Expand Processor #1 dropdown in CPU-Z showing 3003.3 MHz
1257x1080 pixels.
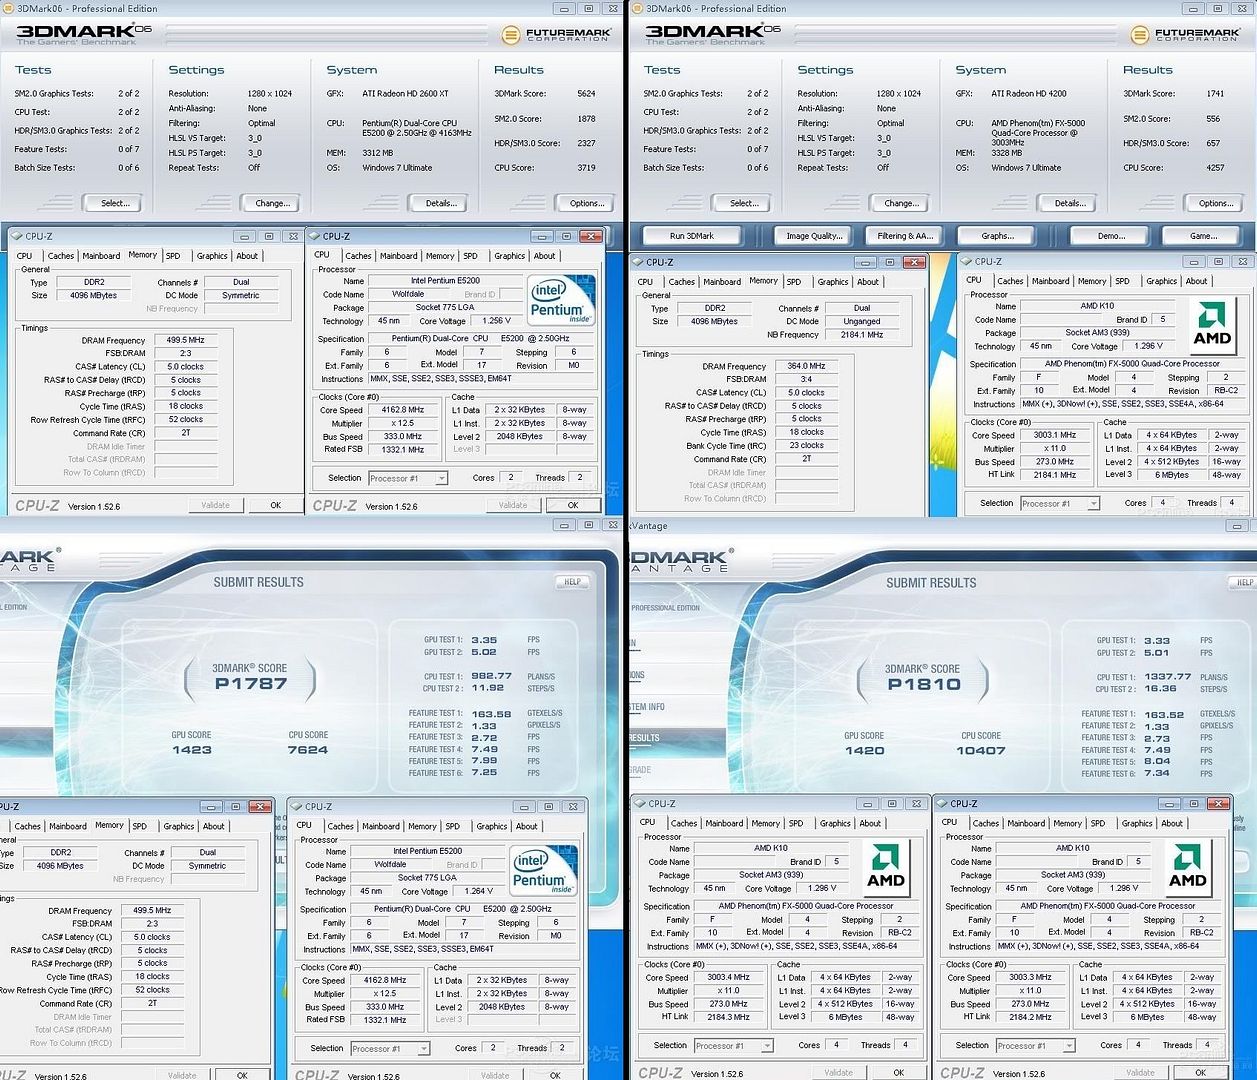pyautogui.click(x=1035, y=1046)
